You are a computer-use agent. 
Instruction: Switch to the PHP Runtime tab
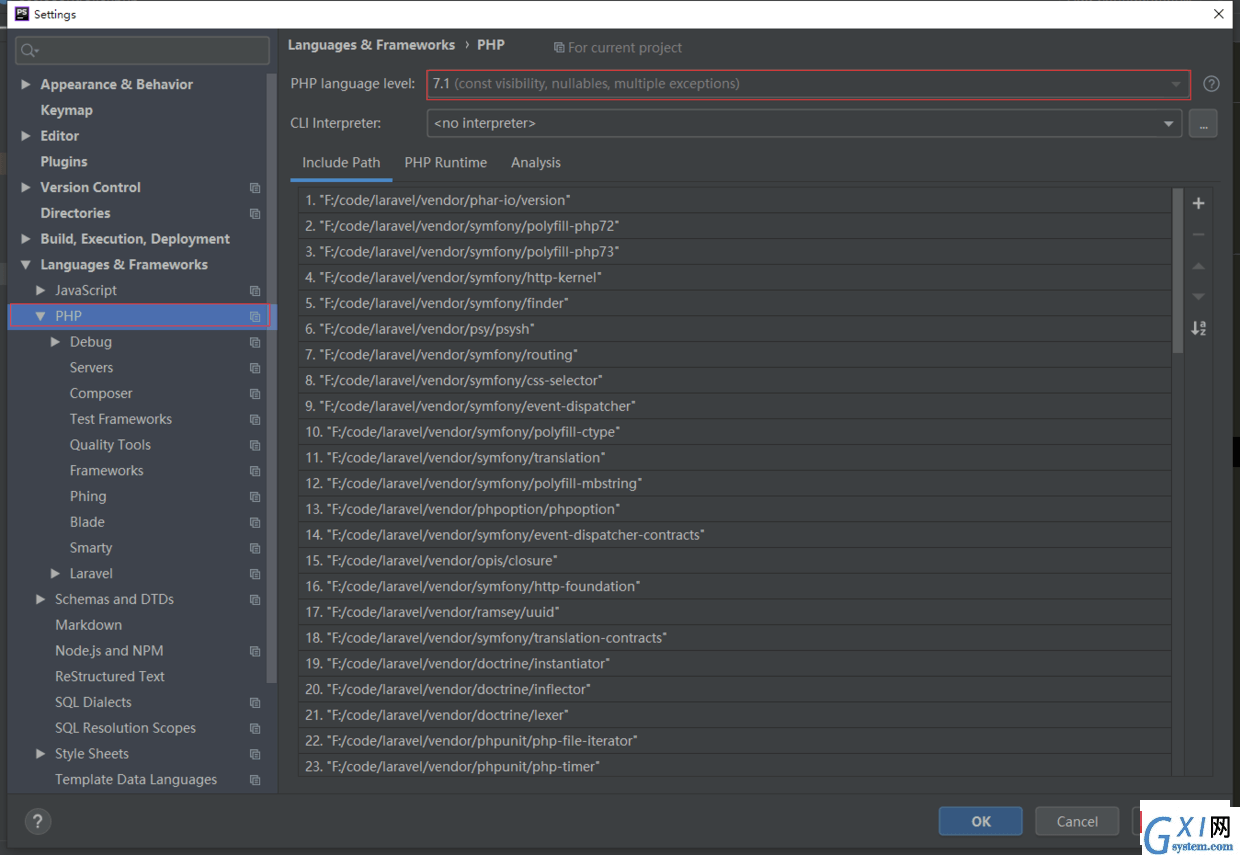click(446, 163)
